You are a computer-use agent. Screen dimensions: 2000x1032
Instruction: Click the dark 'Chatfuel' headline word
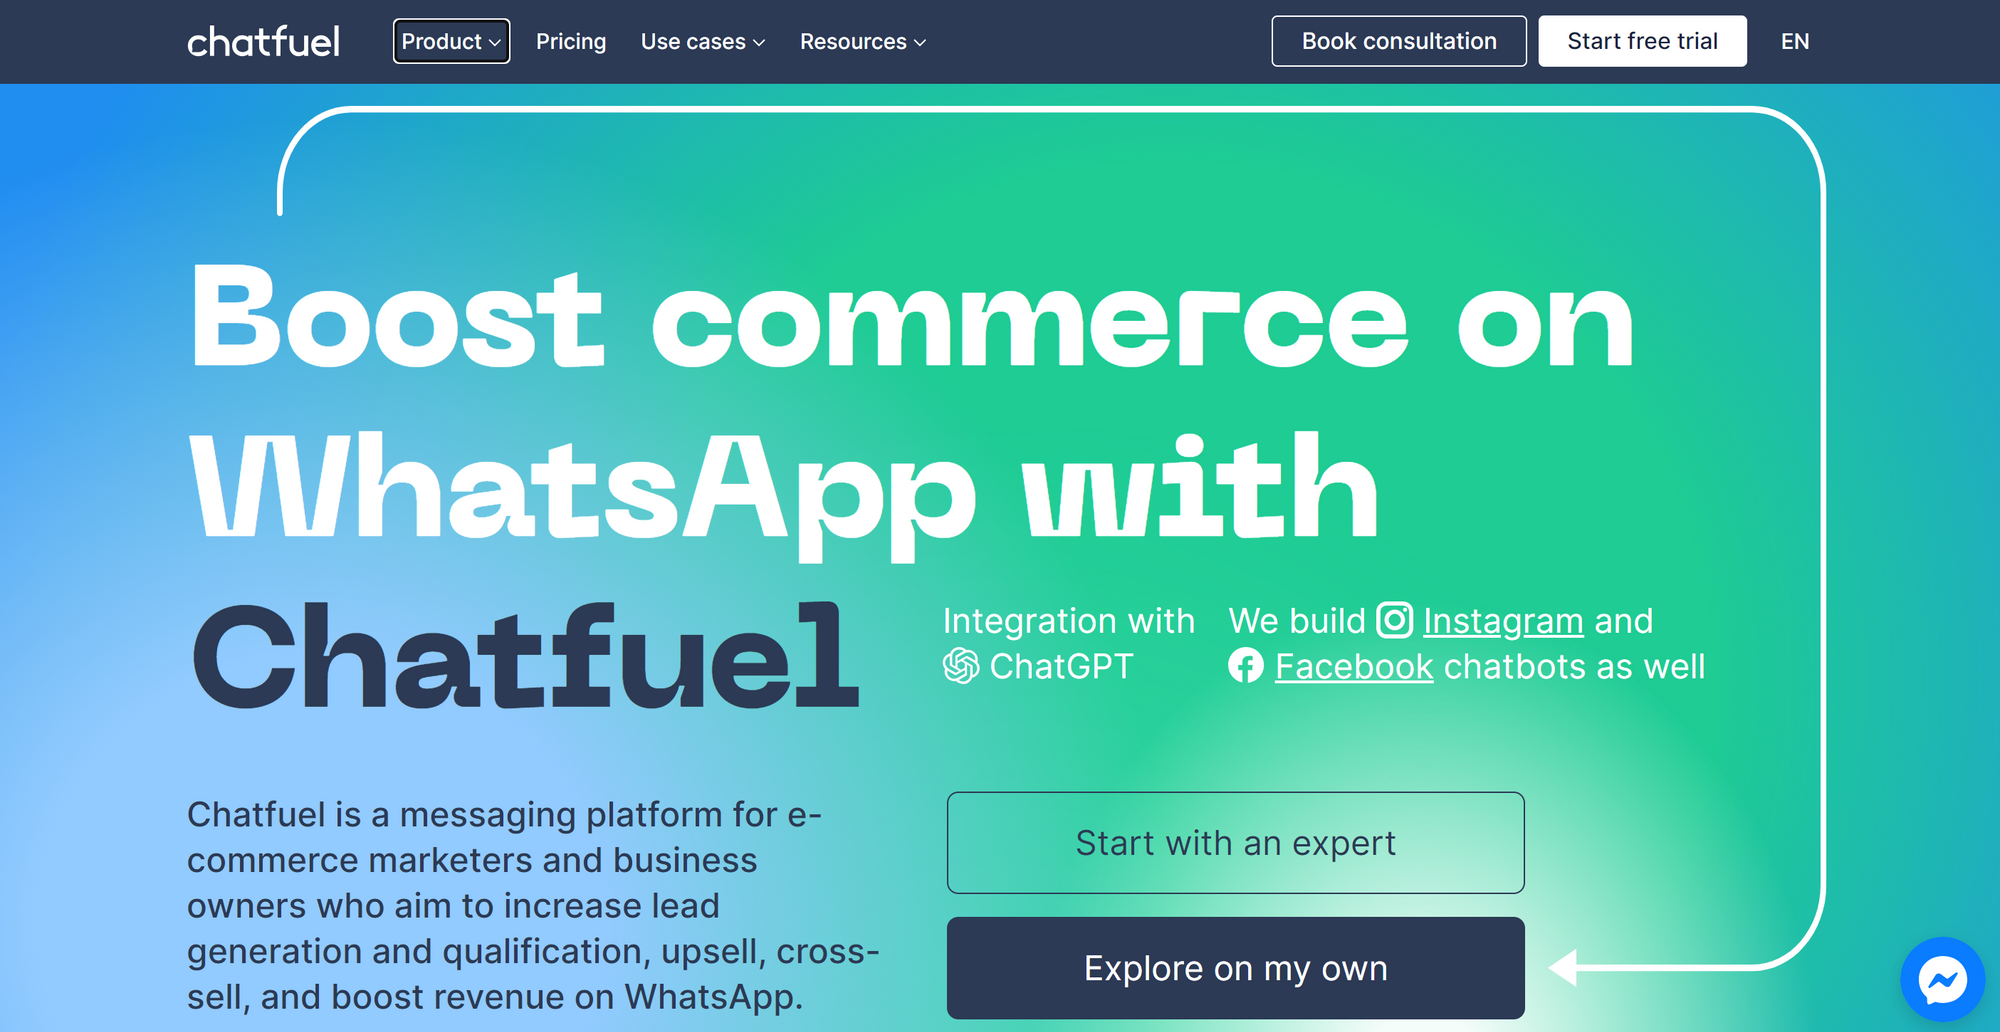tap(526, 656)
